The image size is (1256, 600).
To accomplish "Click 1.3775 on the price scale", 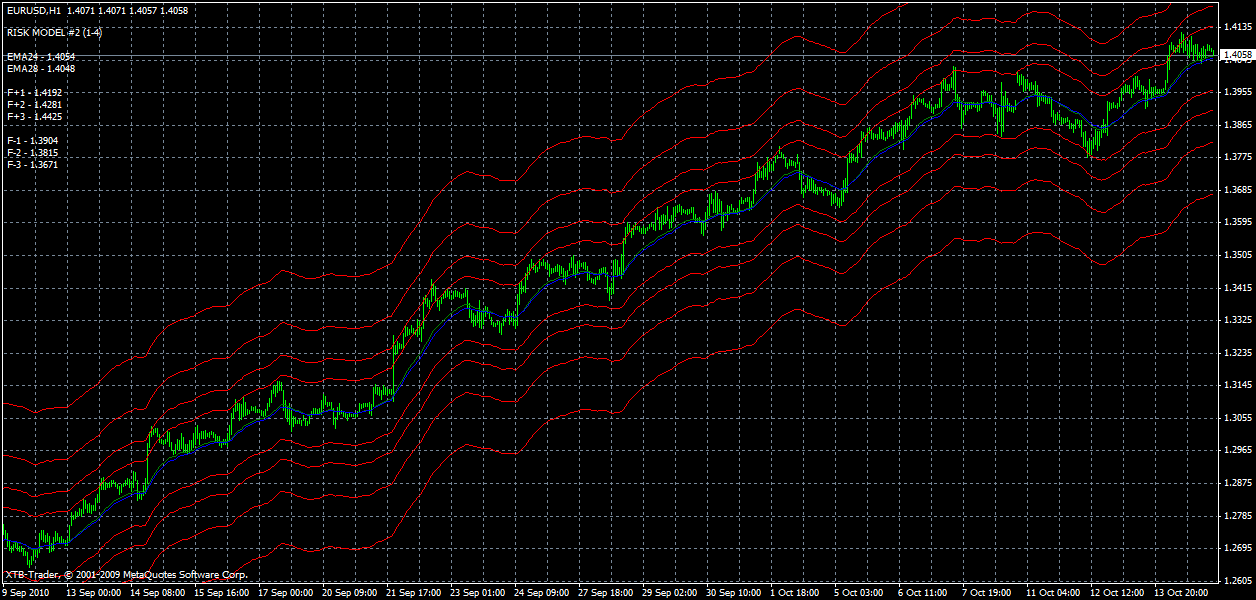I will (1238, 157).
